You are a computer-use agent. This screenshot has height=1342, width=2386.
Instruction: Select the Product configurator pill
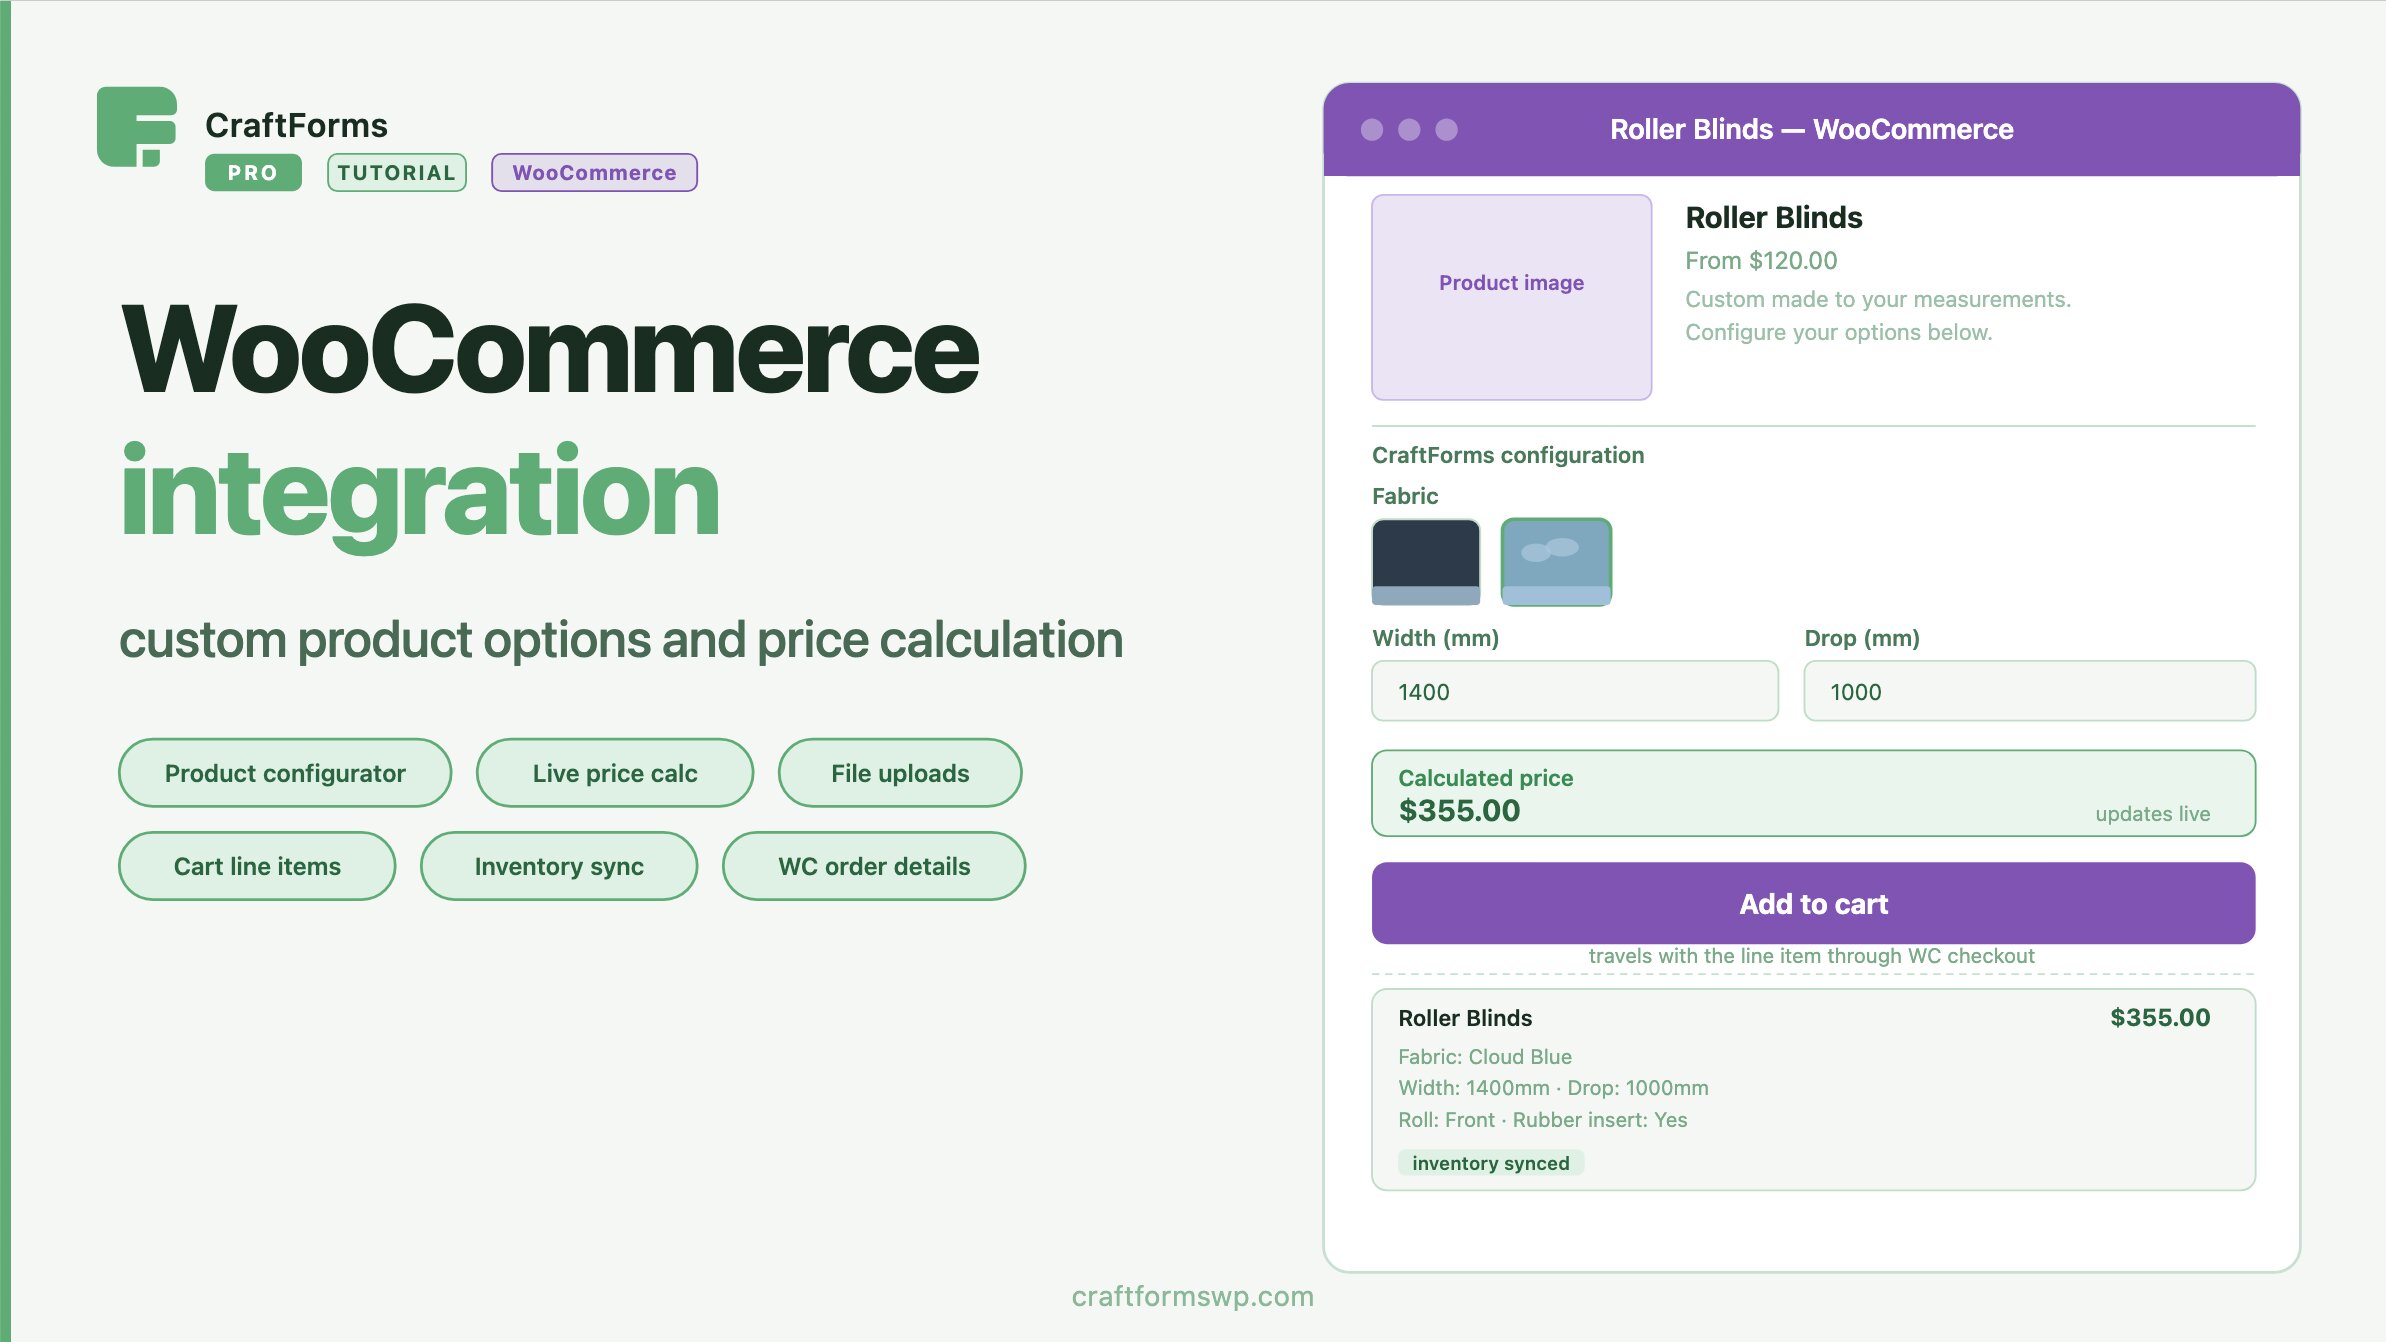click(285, 773)
